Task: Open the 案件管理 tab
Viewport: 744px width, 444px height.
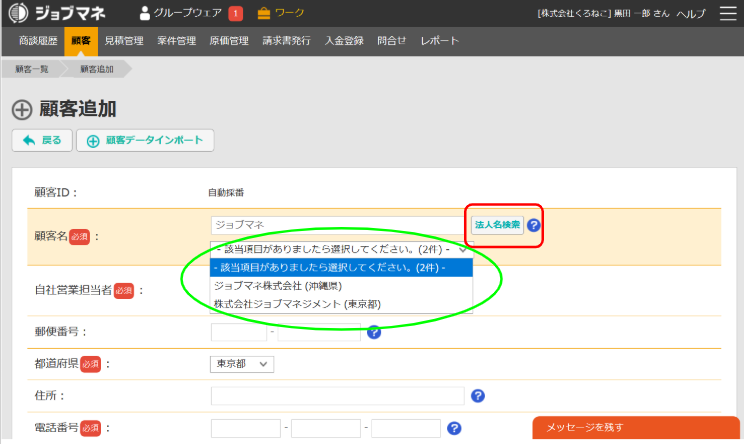Action: tap(177, 41)
